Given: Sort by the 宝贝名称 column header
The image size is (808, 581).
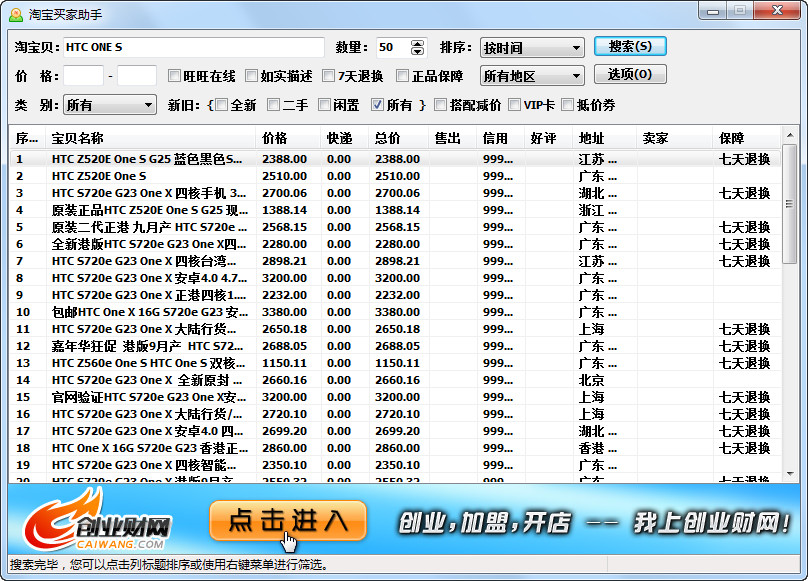Looking at the screenshot, I should [x=150, y=138].
